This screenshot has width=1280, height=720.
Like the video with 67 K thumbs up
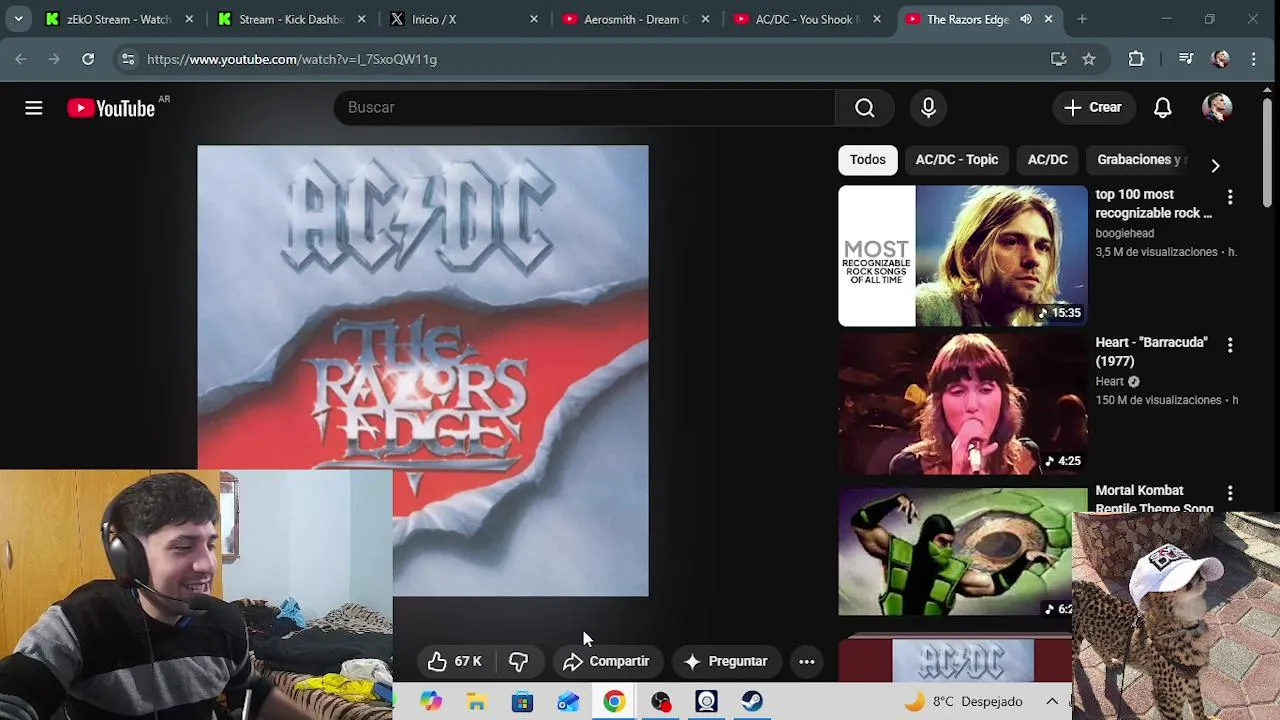[454, 661]
